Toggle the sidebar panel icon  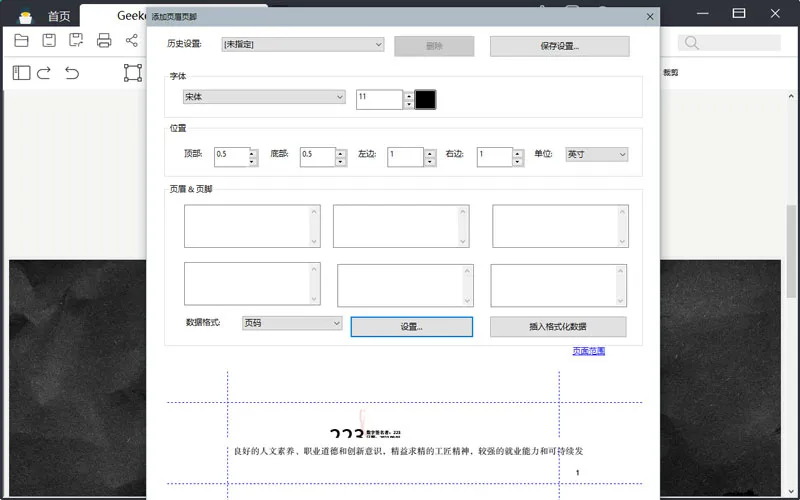tap(21, 73)
